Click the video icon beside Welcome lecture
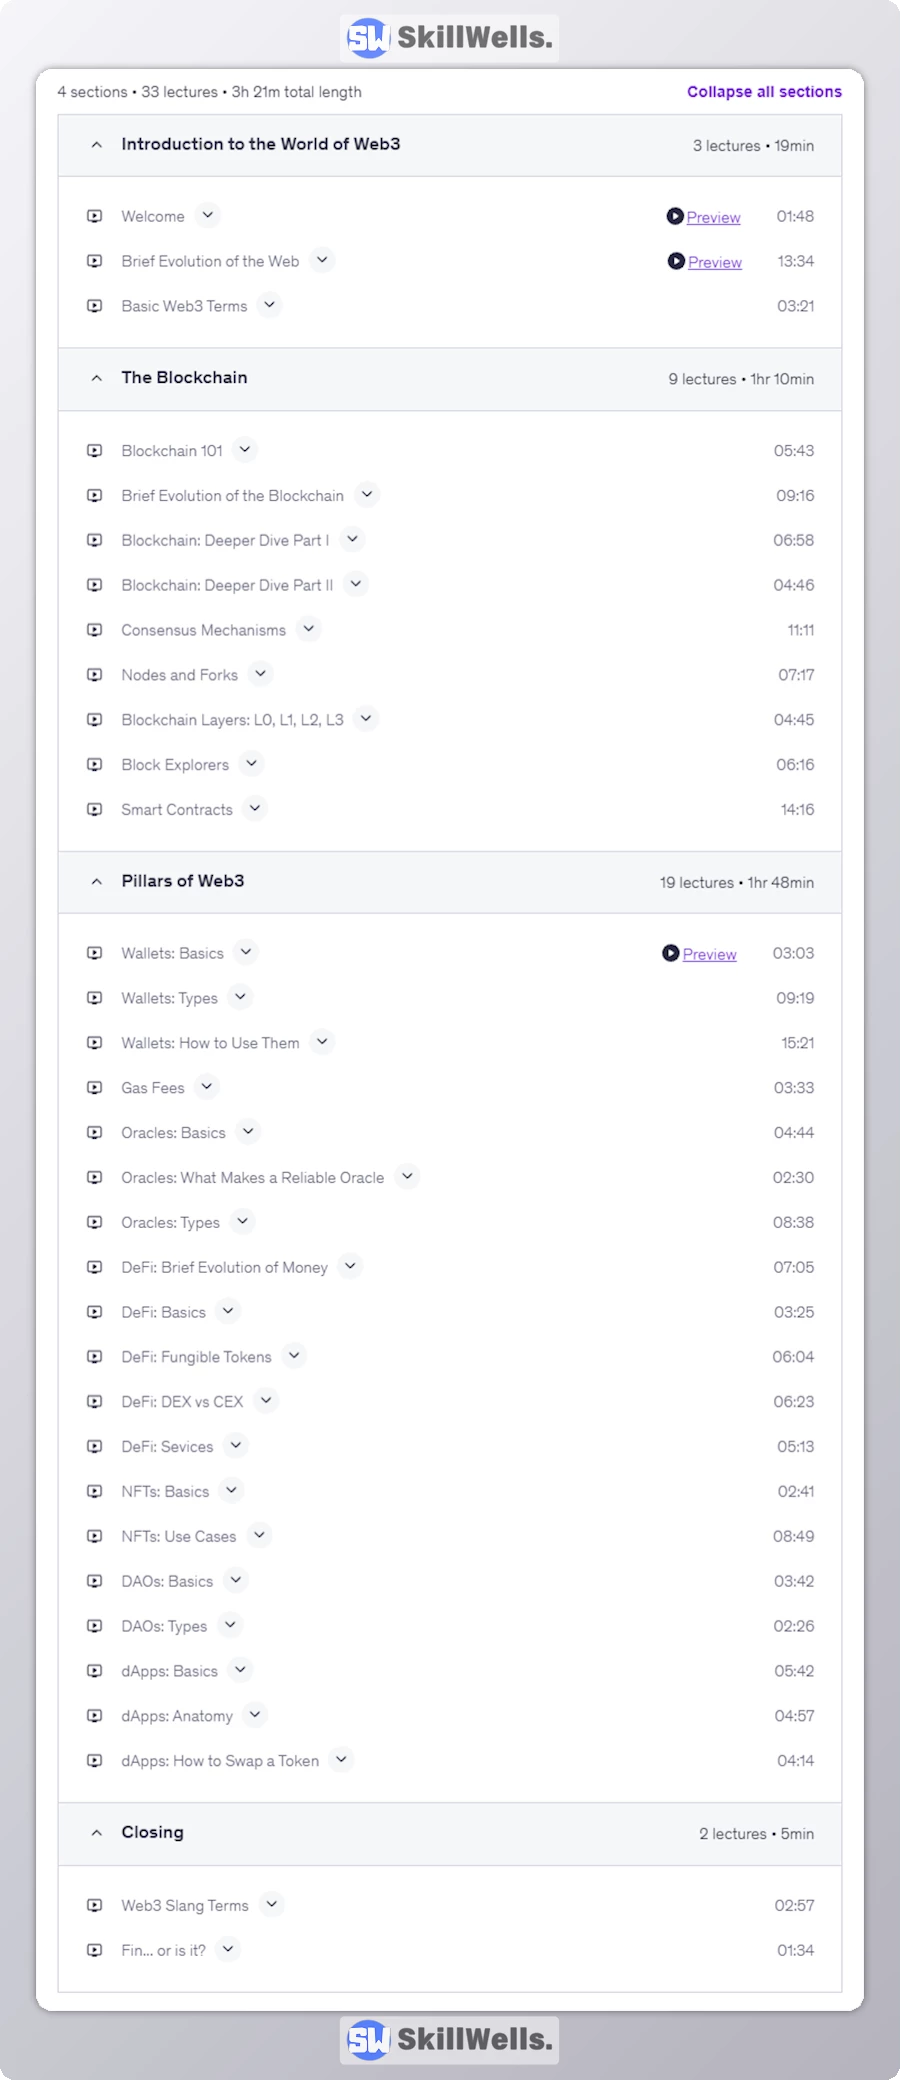This screenshot has width=900, height=2080. [x=95, y=216]
